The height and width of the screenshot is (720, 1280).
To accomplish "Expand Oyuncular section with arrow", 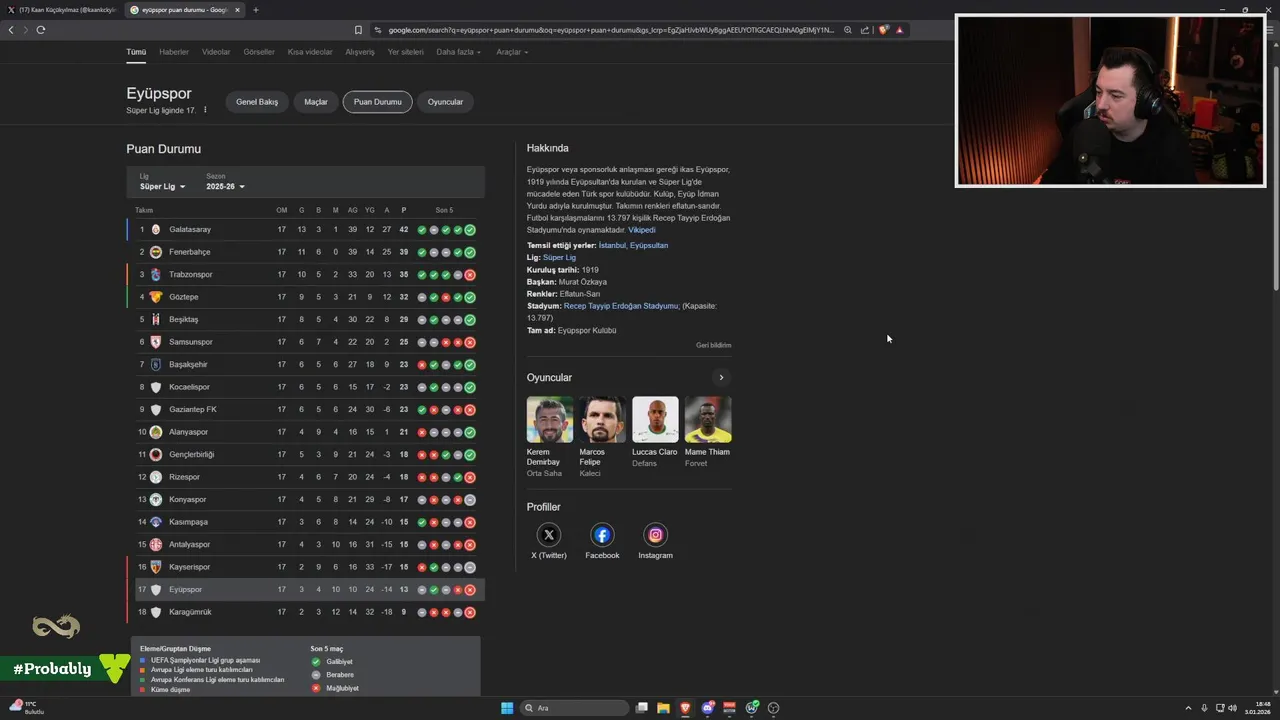I will coord(721,378).
